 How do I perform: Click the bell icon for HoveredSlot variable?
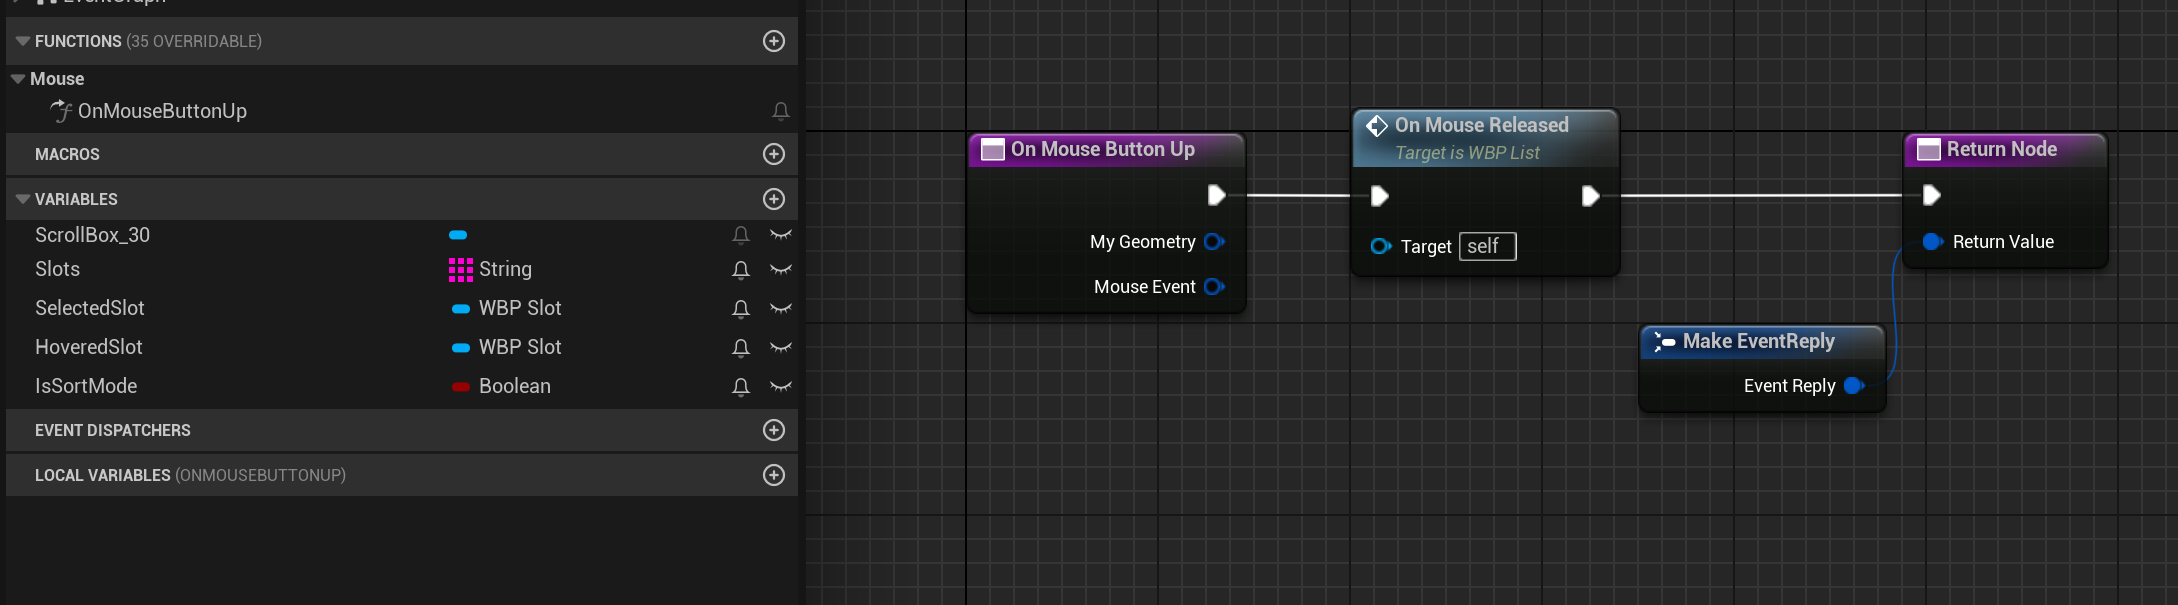(741, 348)
